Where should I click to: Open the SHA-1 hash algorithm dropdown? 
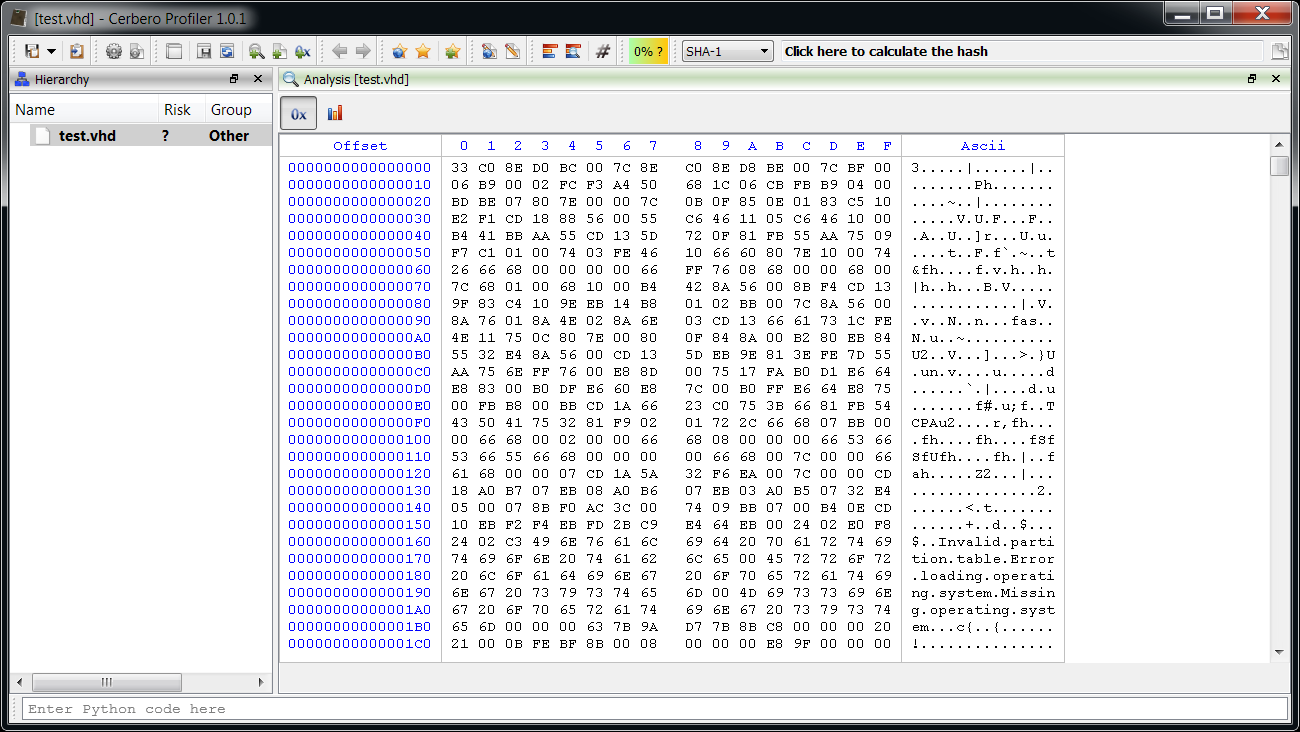727,51
